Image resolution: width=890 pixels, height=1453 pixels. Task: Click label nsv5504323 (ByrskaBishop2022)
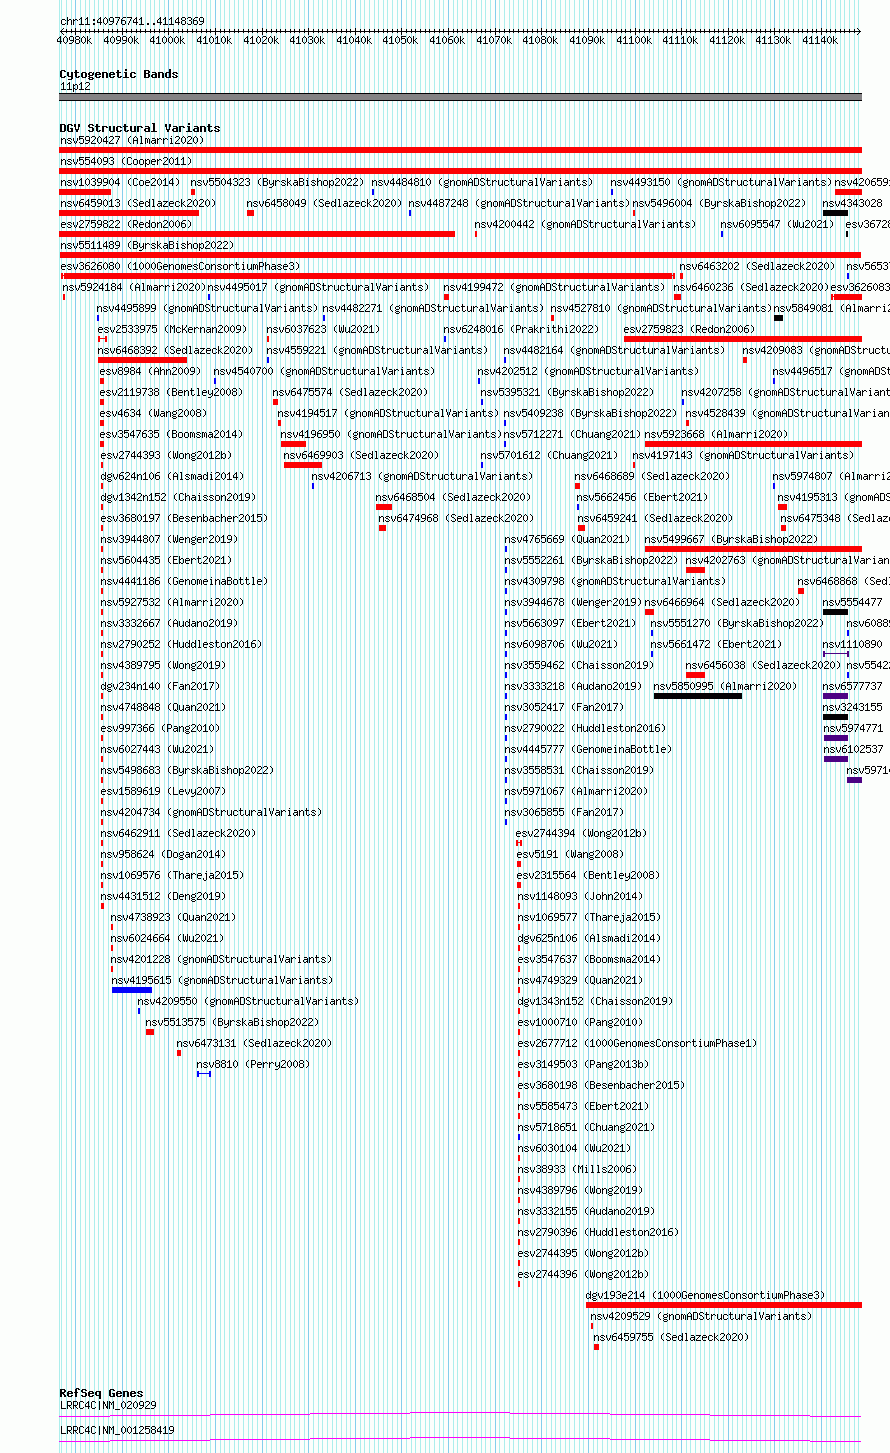[x=277, y=182]
